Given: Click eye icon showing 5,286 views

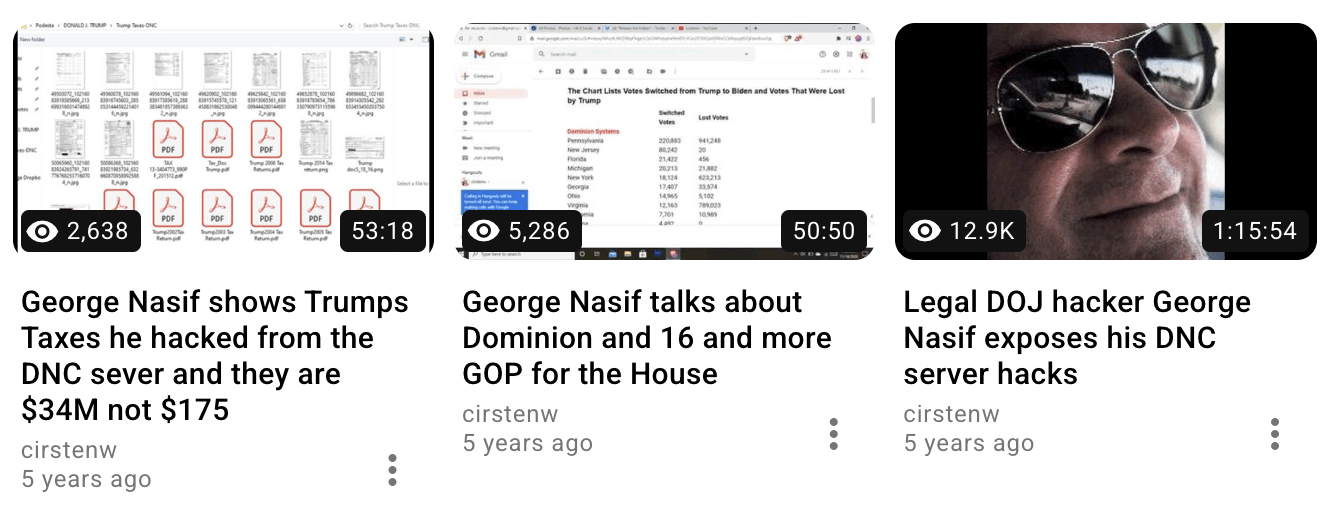Looking at the screenshot, I should (484, 232).
